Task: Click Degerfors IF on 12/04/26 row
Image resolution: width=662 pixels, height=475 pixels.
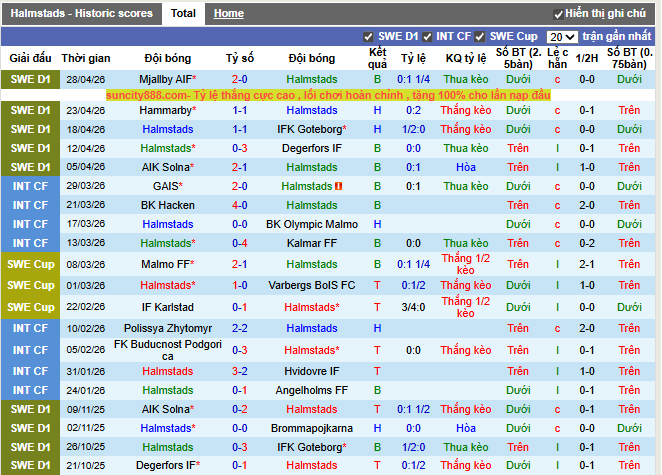Action: (312, 149)
